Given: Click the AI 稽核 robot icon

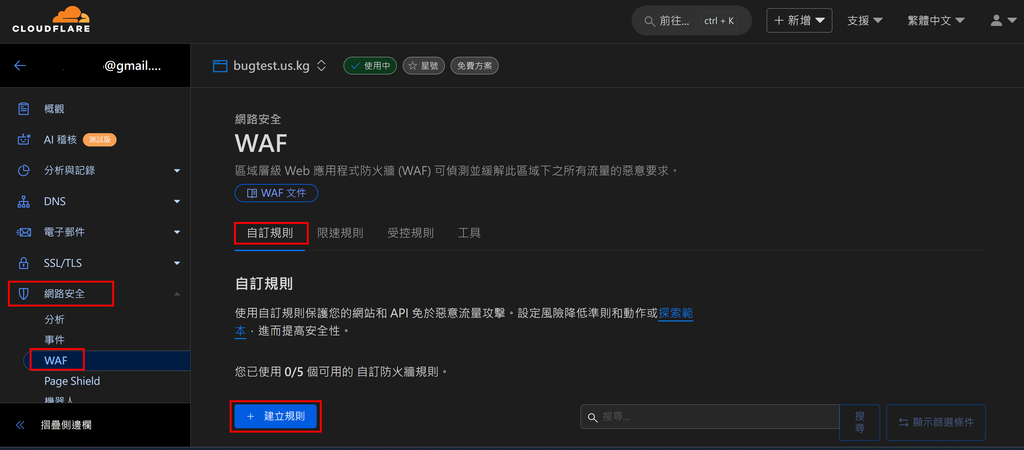Looking at the screenshot, I should pos(24,140).
